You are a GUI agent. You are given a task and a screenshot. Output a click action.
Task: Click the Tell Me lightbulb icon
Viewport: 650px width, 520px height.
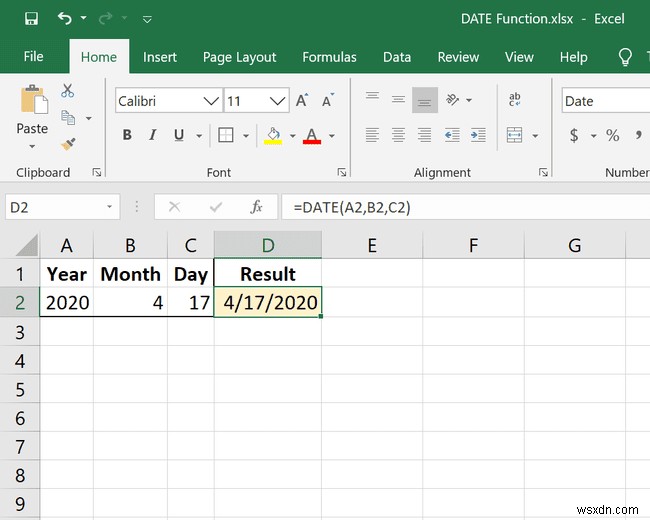pos(625,57)
